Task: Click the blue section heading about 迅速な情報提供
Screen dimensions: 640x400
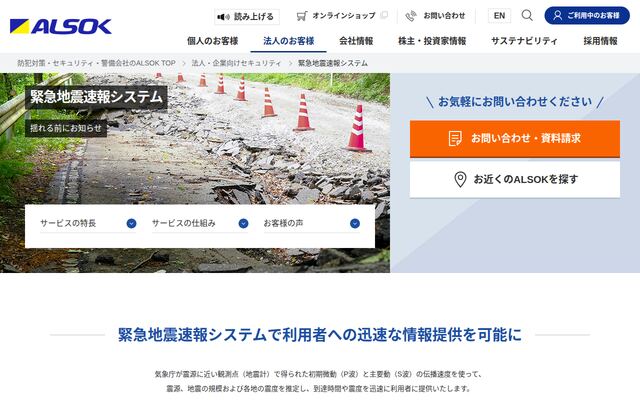Action: 320,335
